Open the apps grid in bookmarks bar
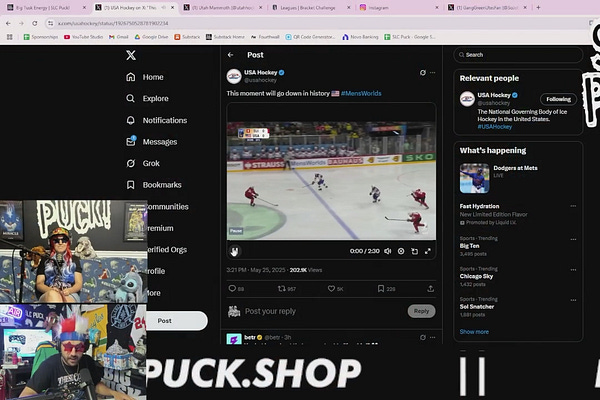 coord(10,37)
